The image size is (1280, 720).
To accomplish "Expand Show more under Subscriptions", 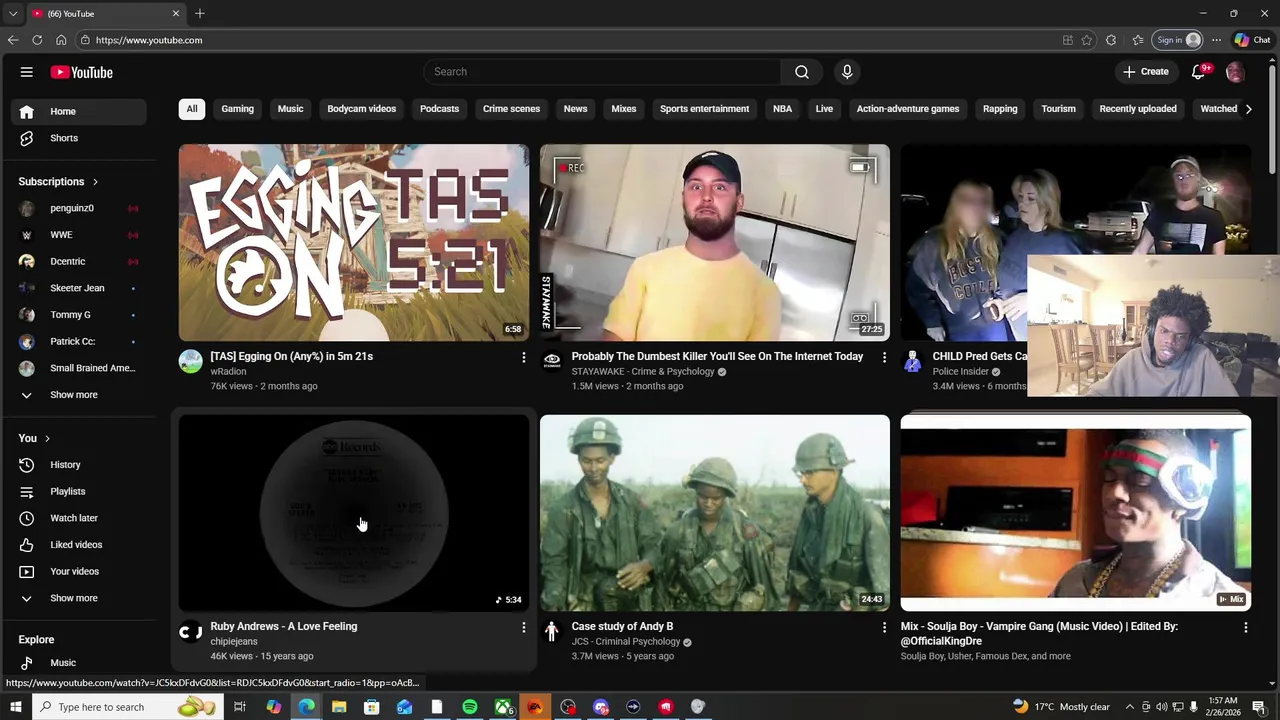I will 80,395.
